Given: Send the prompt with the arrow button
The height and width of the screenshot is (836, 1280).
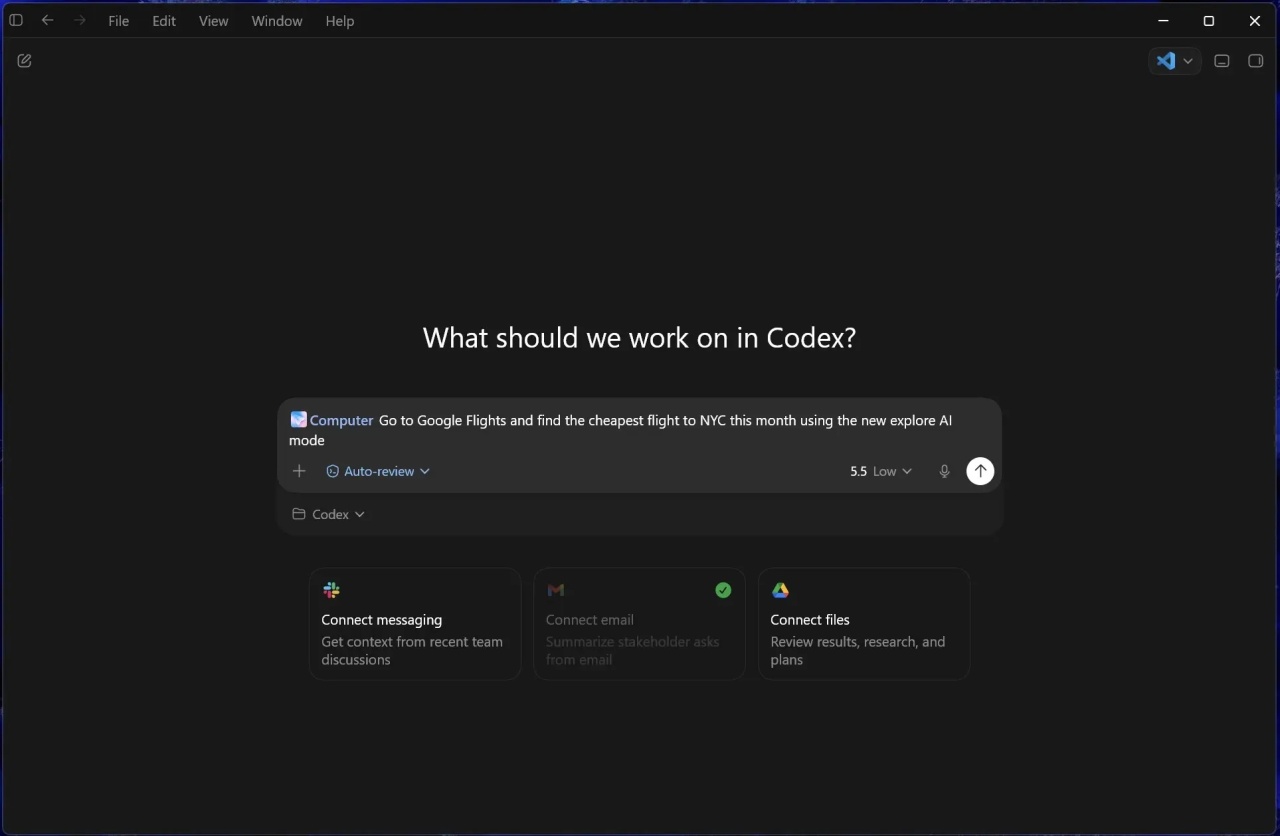Looking at the screenshot, I should pos(980,471).
